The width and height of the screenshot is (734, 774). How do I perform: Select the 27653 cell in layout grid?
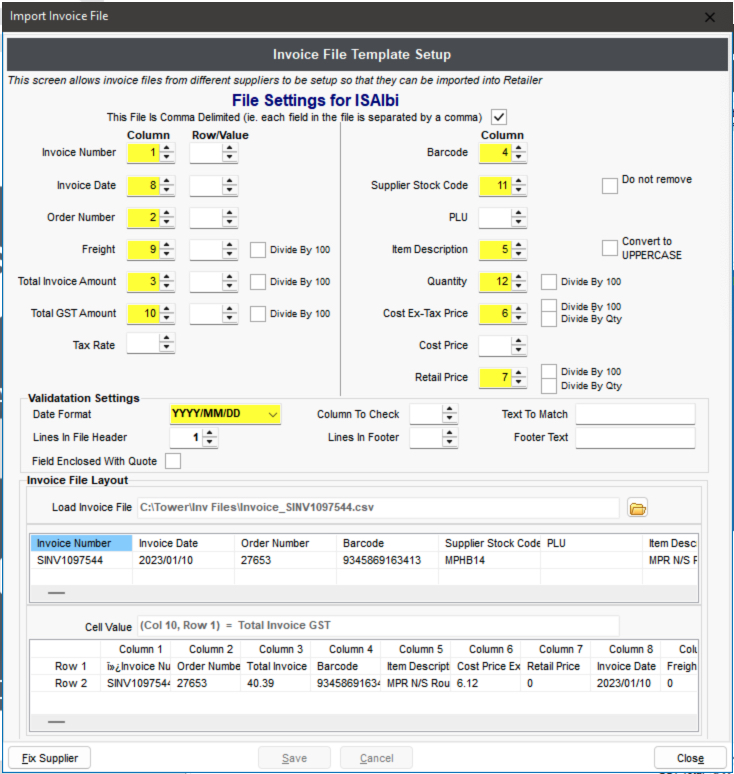(286, 560)
